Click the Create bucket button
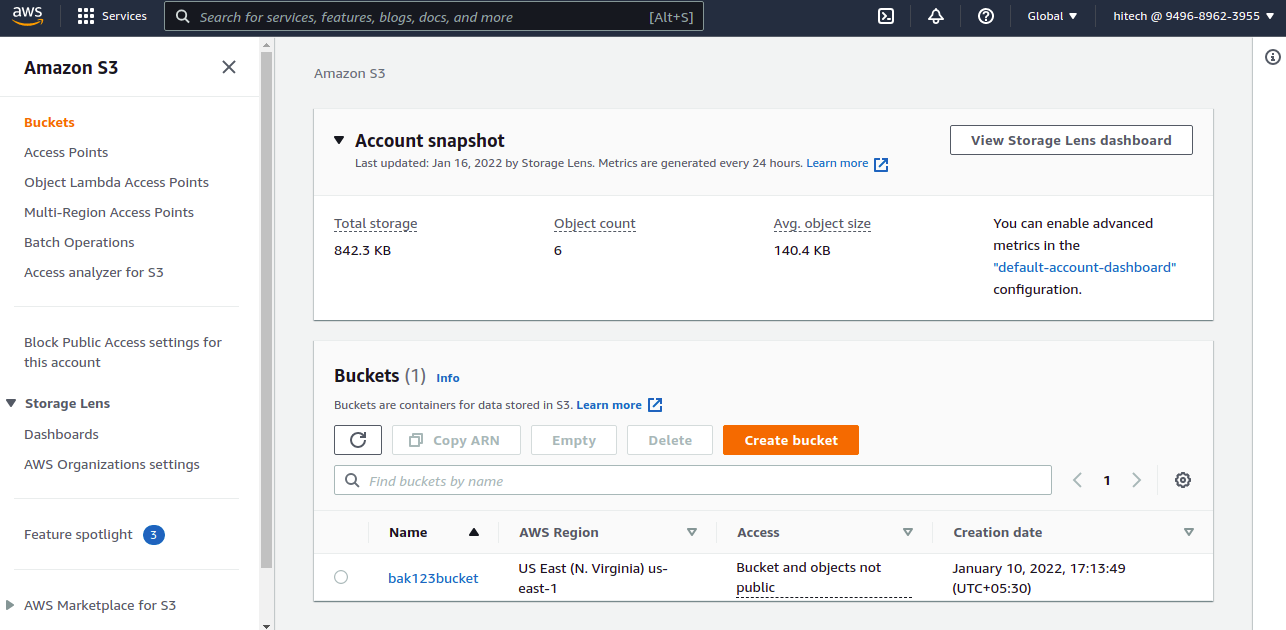Image resolution: width=1286 pixels, height=630 pixels. click(791, 440)
